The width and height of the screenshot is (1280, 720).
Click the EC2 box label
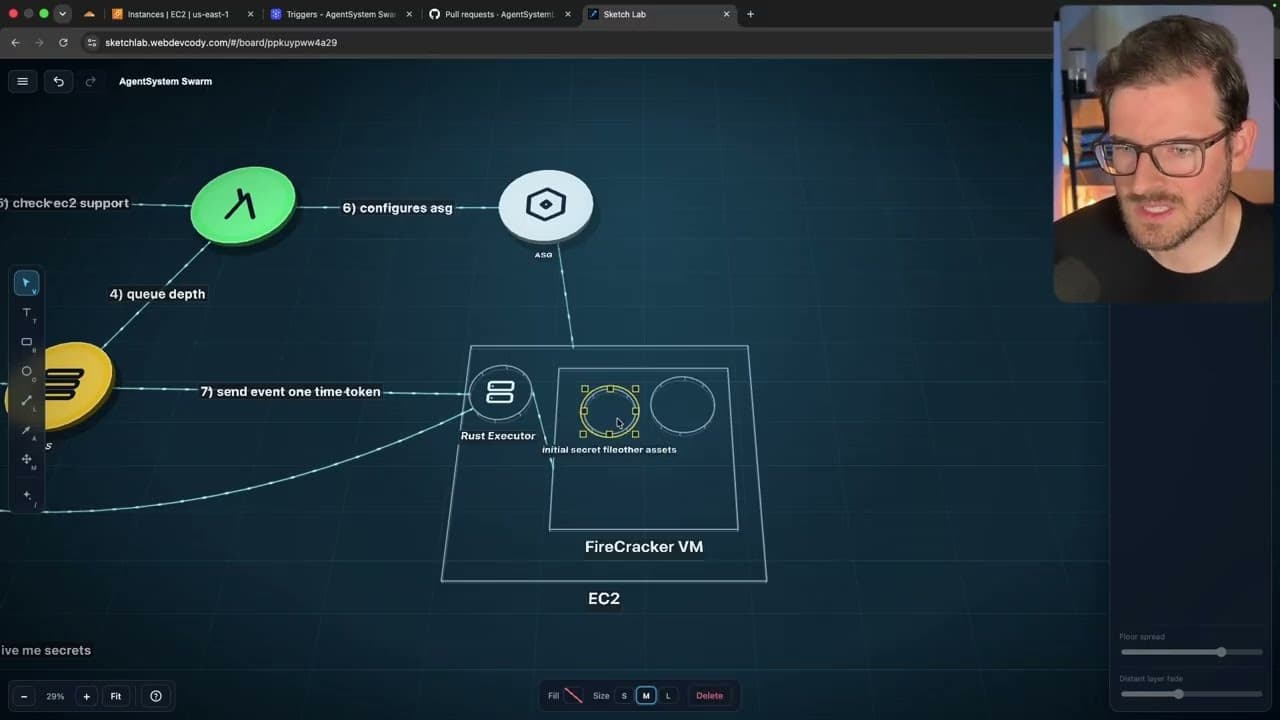click(x=604, y=598)
